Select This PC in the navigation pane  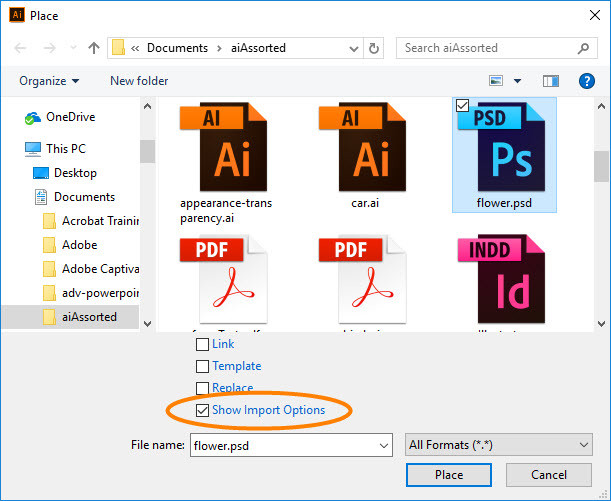(x=55, y=148)
